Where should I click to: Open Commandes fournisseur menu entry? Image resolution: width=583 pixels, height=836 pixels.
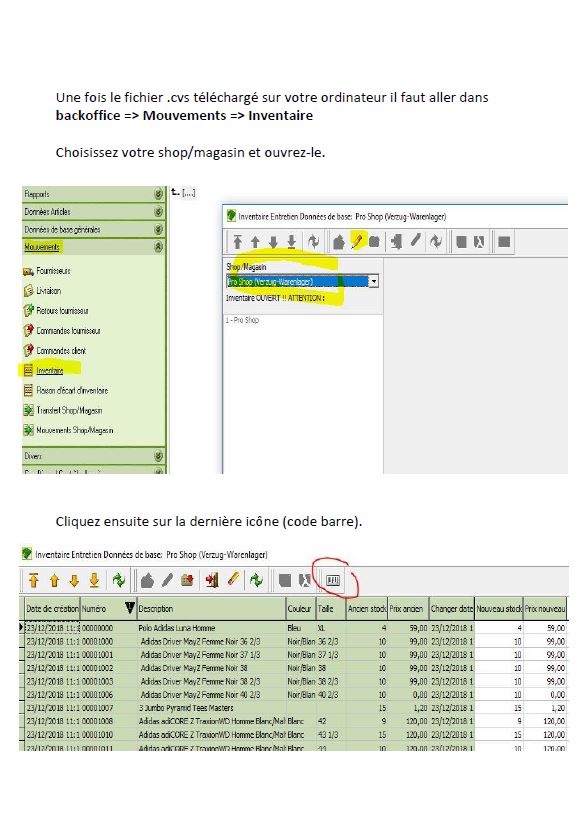click(x=68, y=331)
